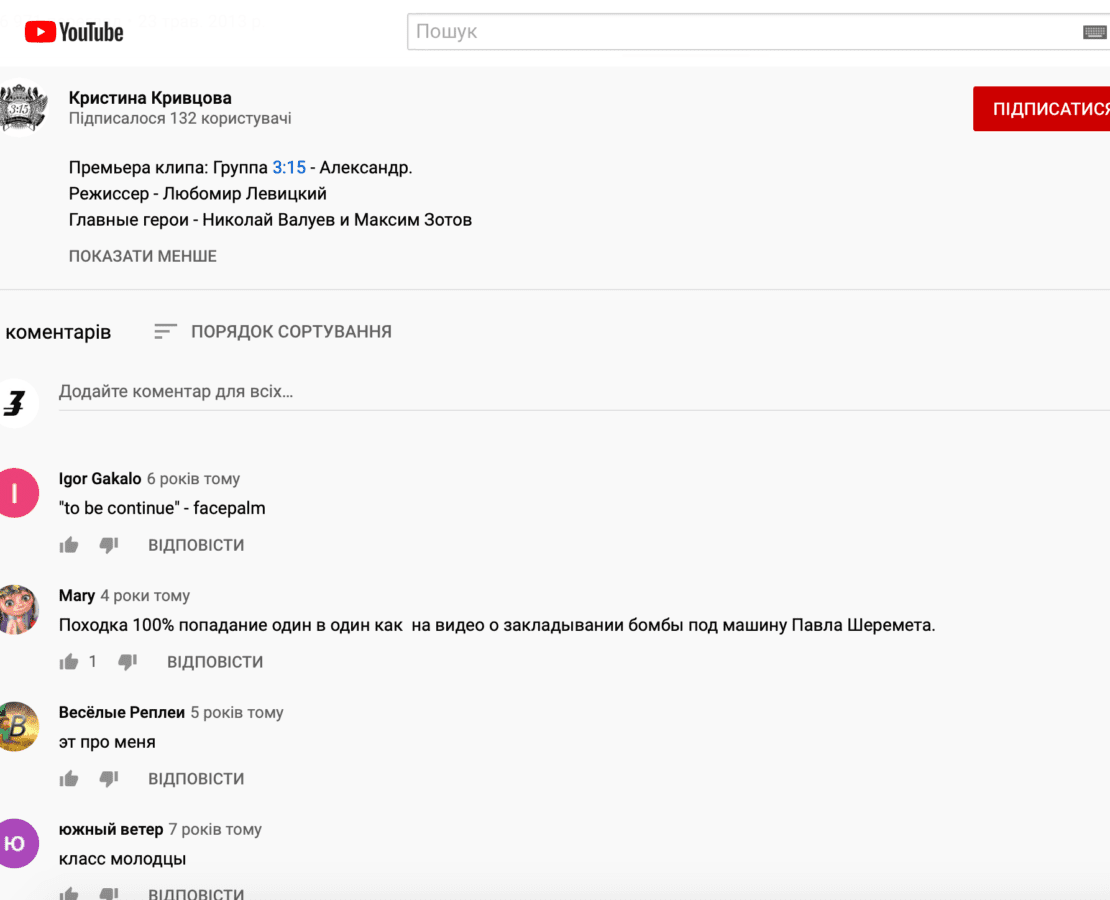
Task: Click the Підписалося 132 користувачі subscriber count
Action: coord(180,118)
